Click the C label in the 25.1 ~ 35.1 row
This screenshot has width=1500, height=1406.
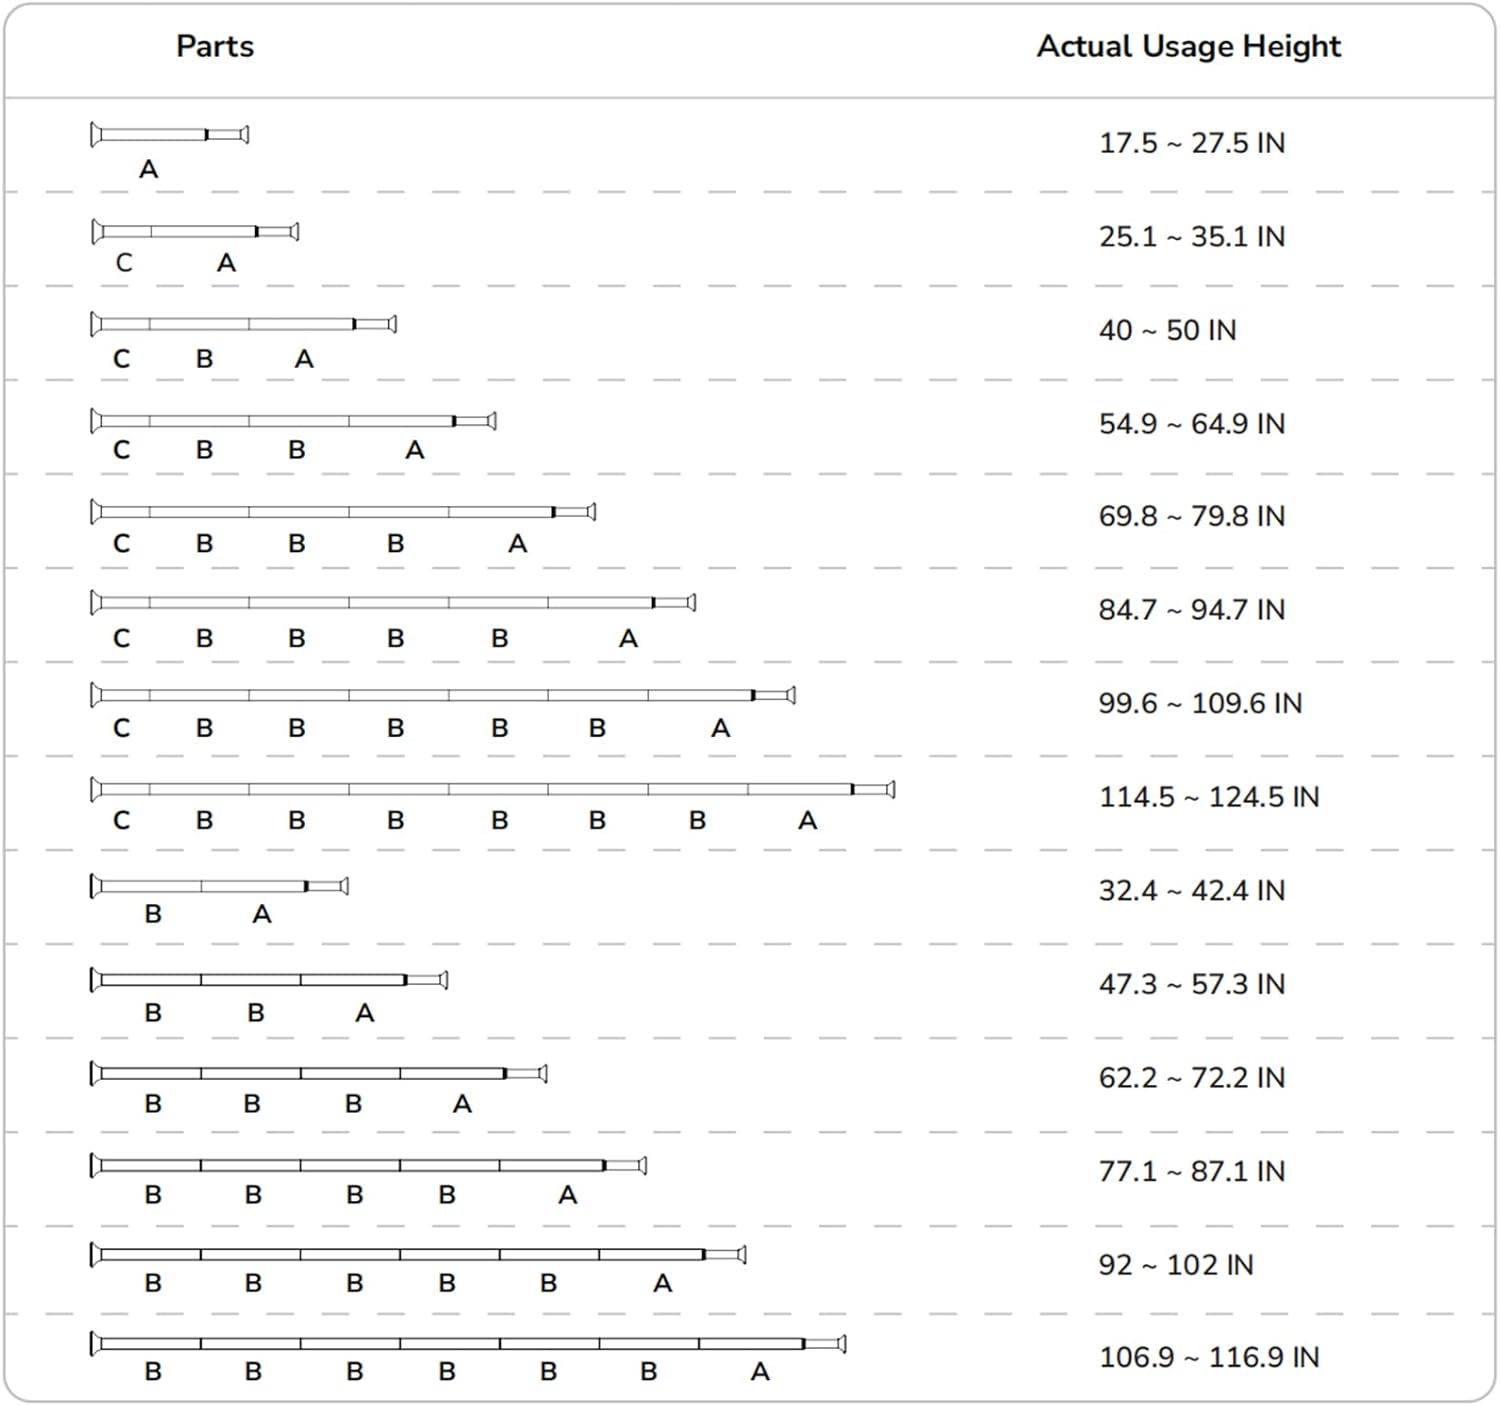(124, 263)
